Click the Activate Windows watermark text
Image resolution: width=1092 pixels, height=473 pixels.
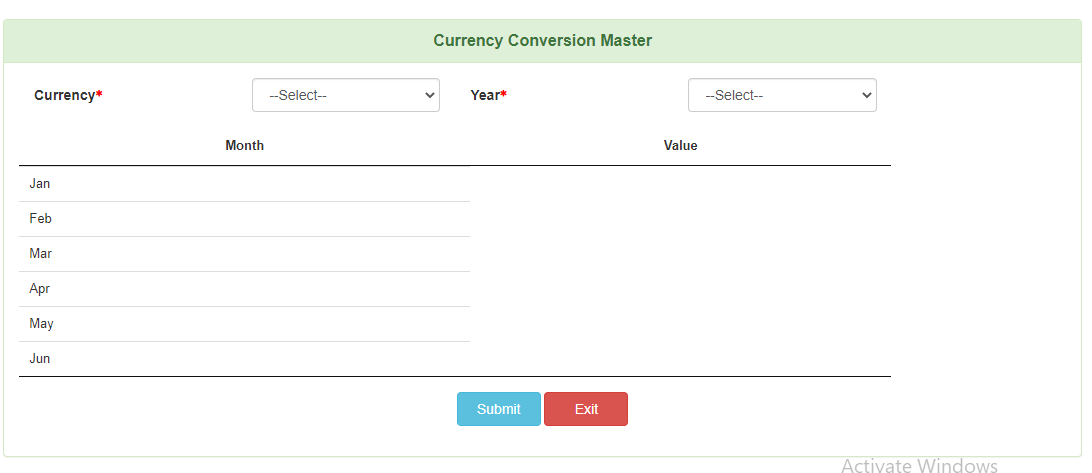click(x=919, y=465)
